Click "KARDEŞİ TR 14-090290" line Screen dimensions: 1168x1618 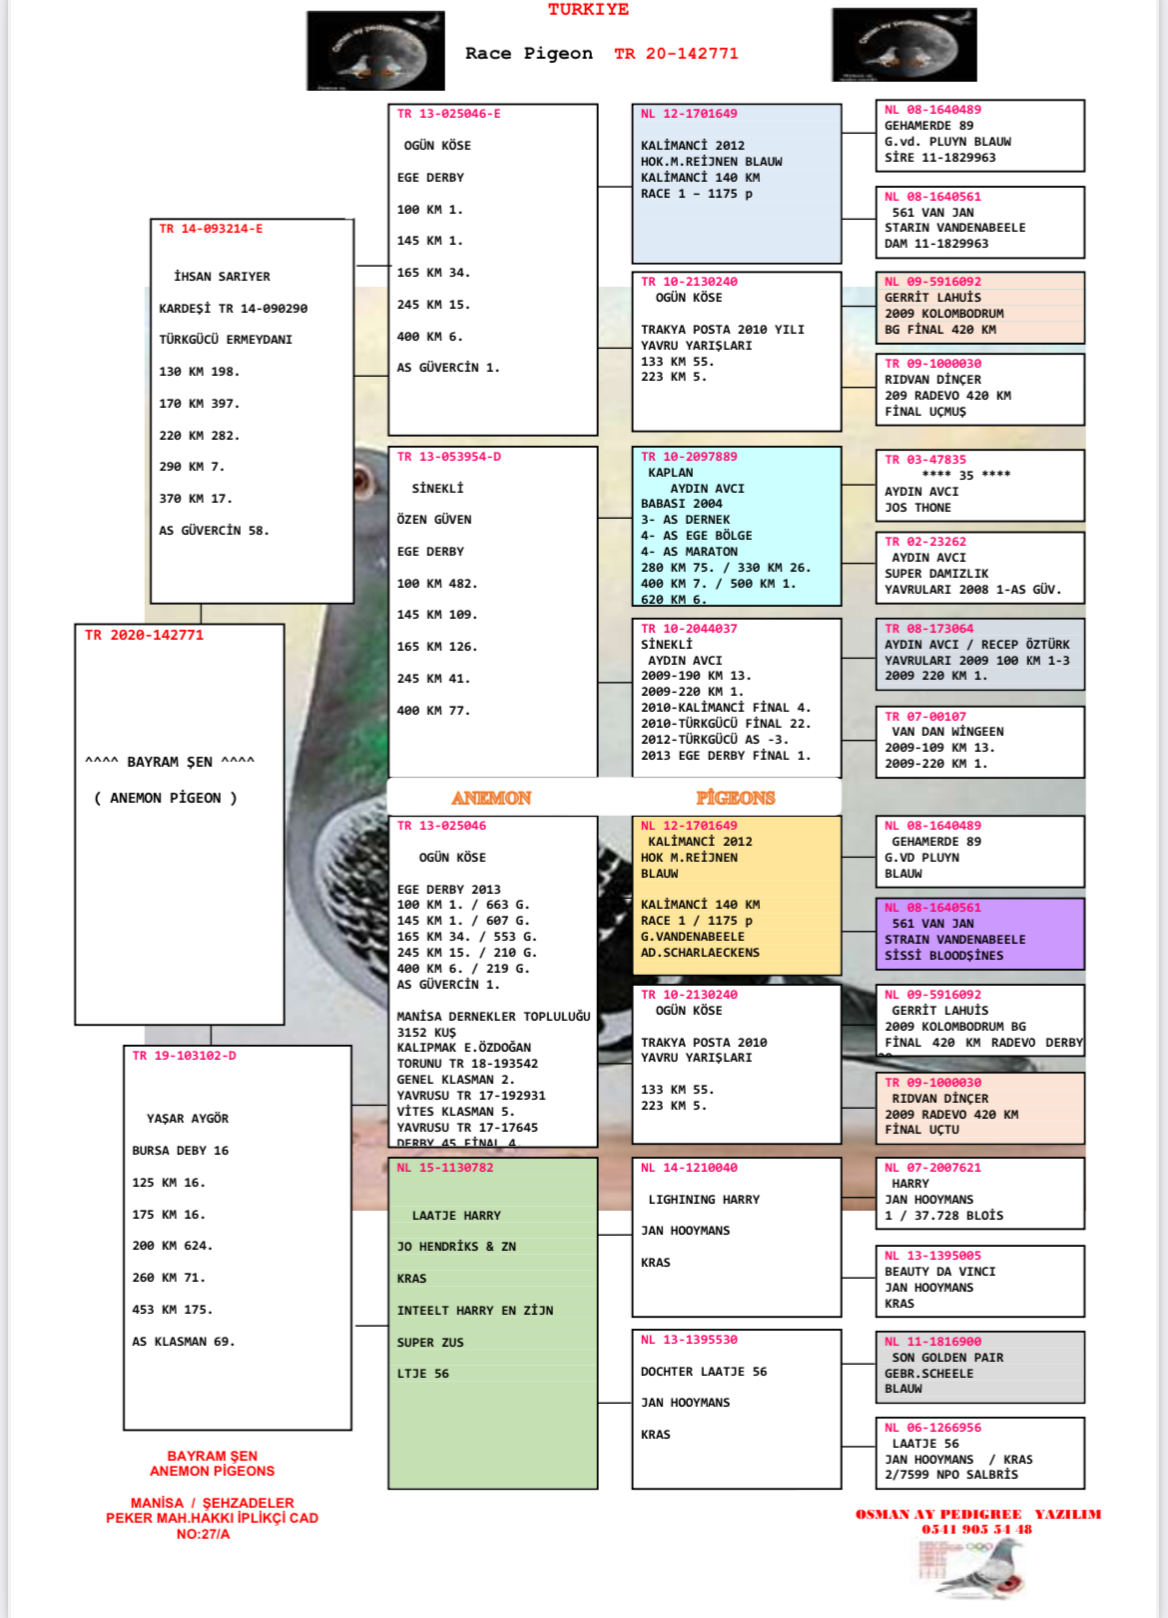tap(233, 308)
